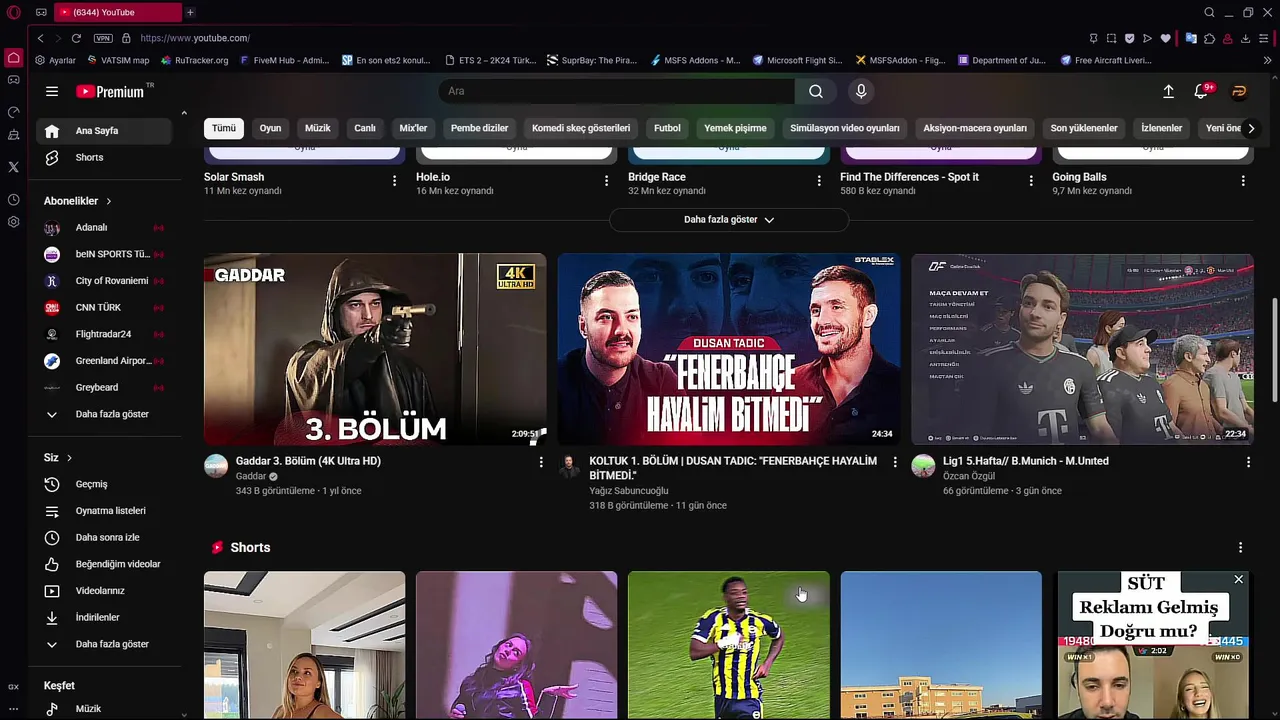Screen dimensions: 1280x720
Task: Select the Tümü filter chip
Action: coord(224,128)
